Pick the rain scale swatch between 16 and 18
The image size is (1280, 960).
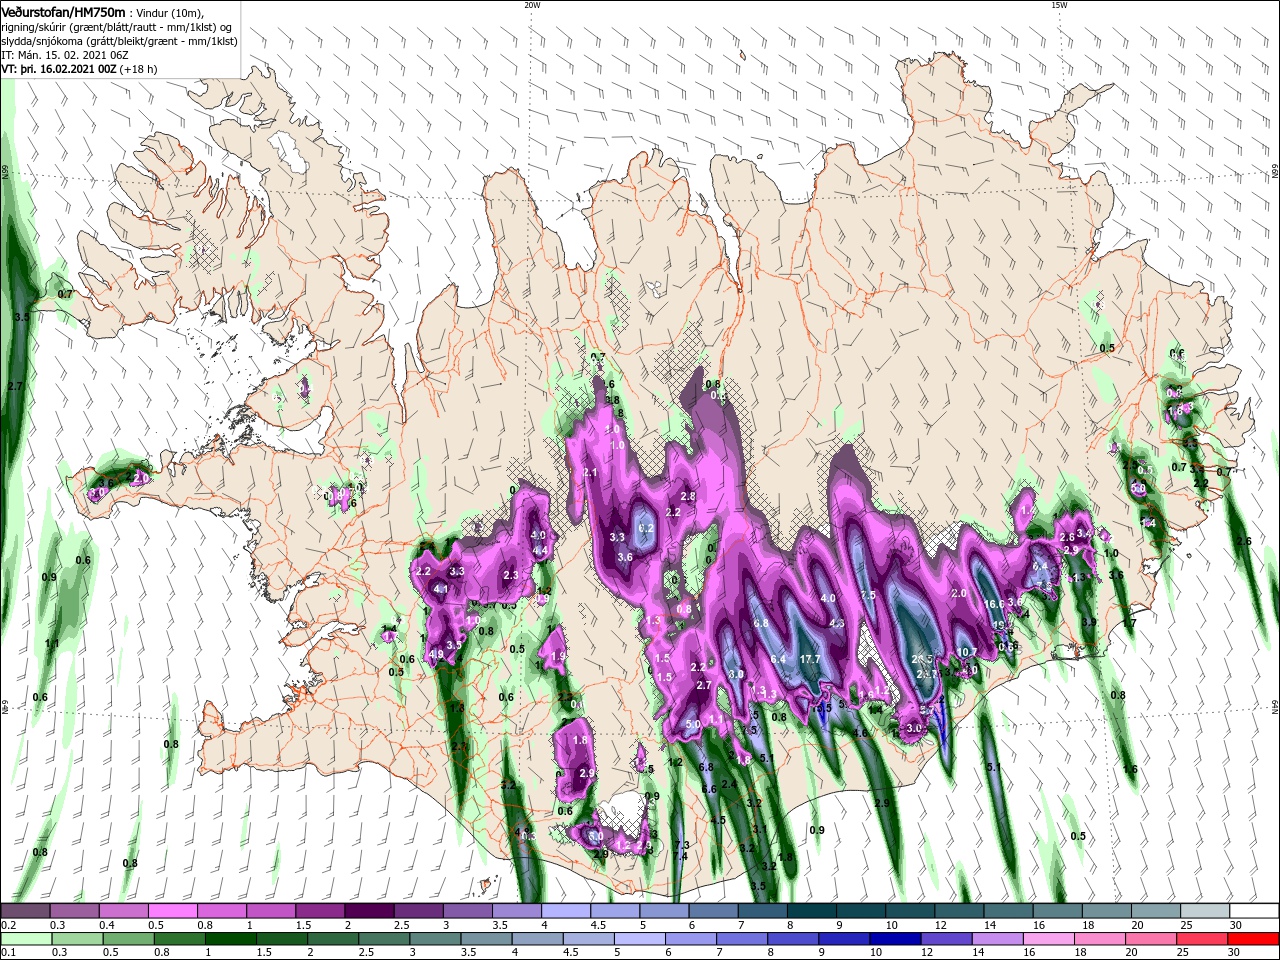(1051, 939)
